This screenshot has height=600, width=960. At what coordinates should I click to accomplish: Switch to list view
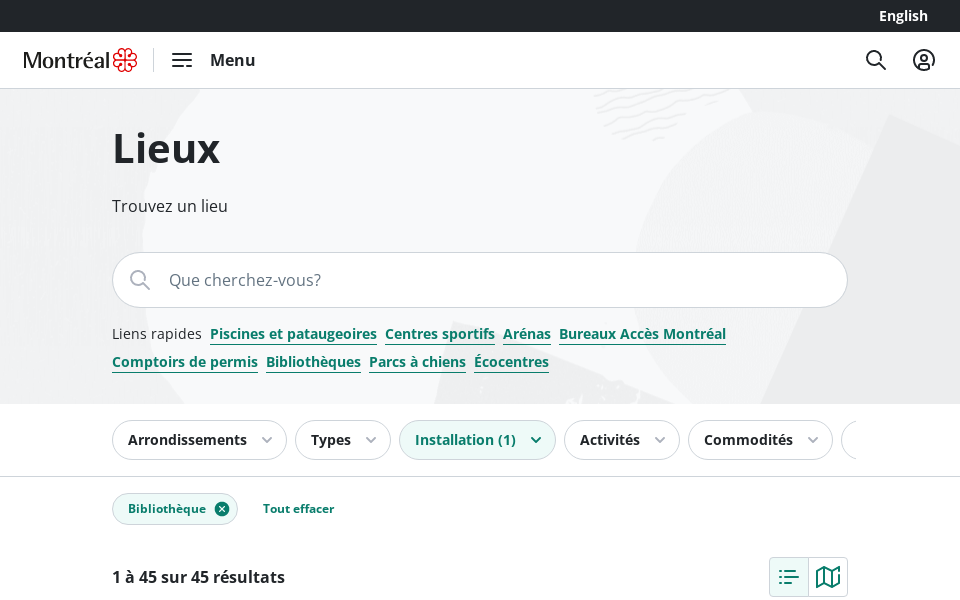pos(789,577)
